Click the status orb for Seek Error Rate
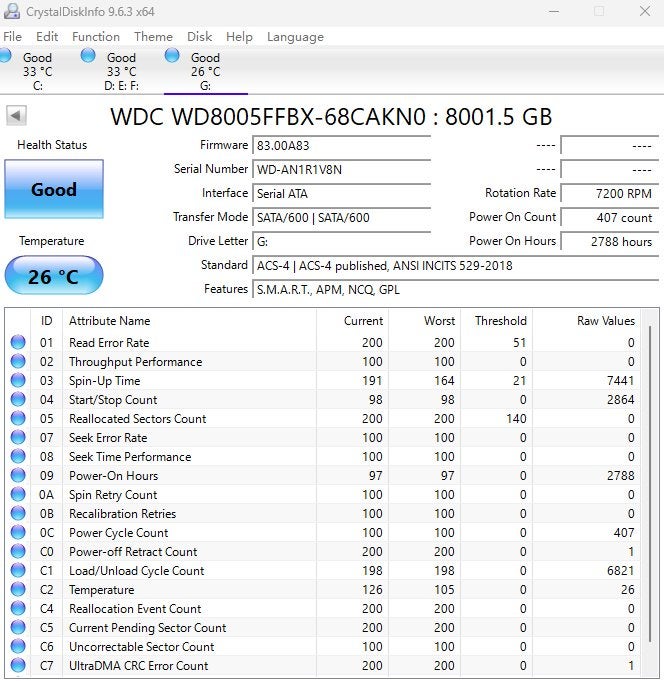664x681 pixels. pos(18,437)
